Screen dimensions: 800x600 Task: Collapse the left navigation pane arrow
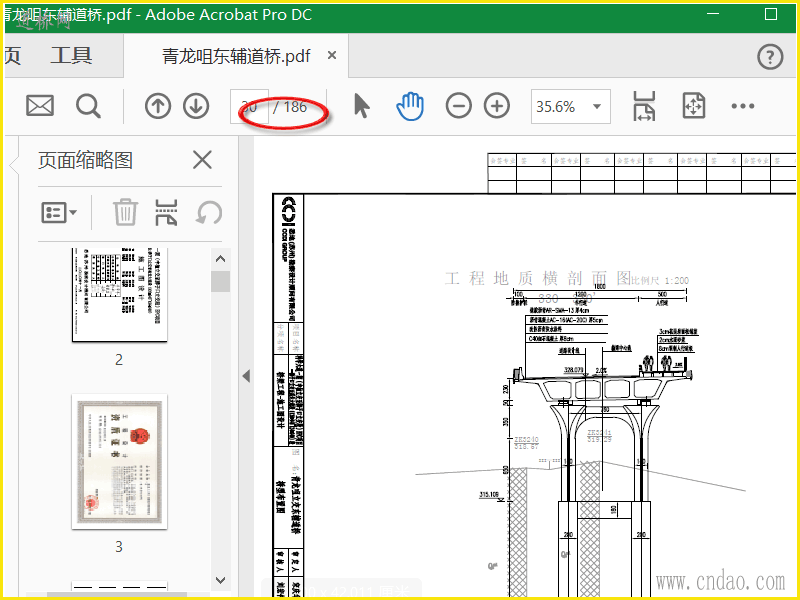point(246,376)
